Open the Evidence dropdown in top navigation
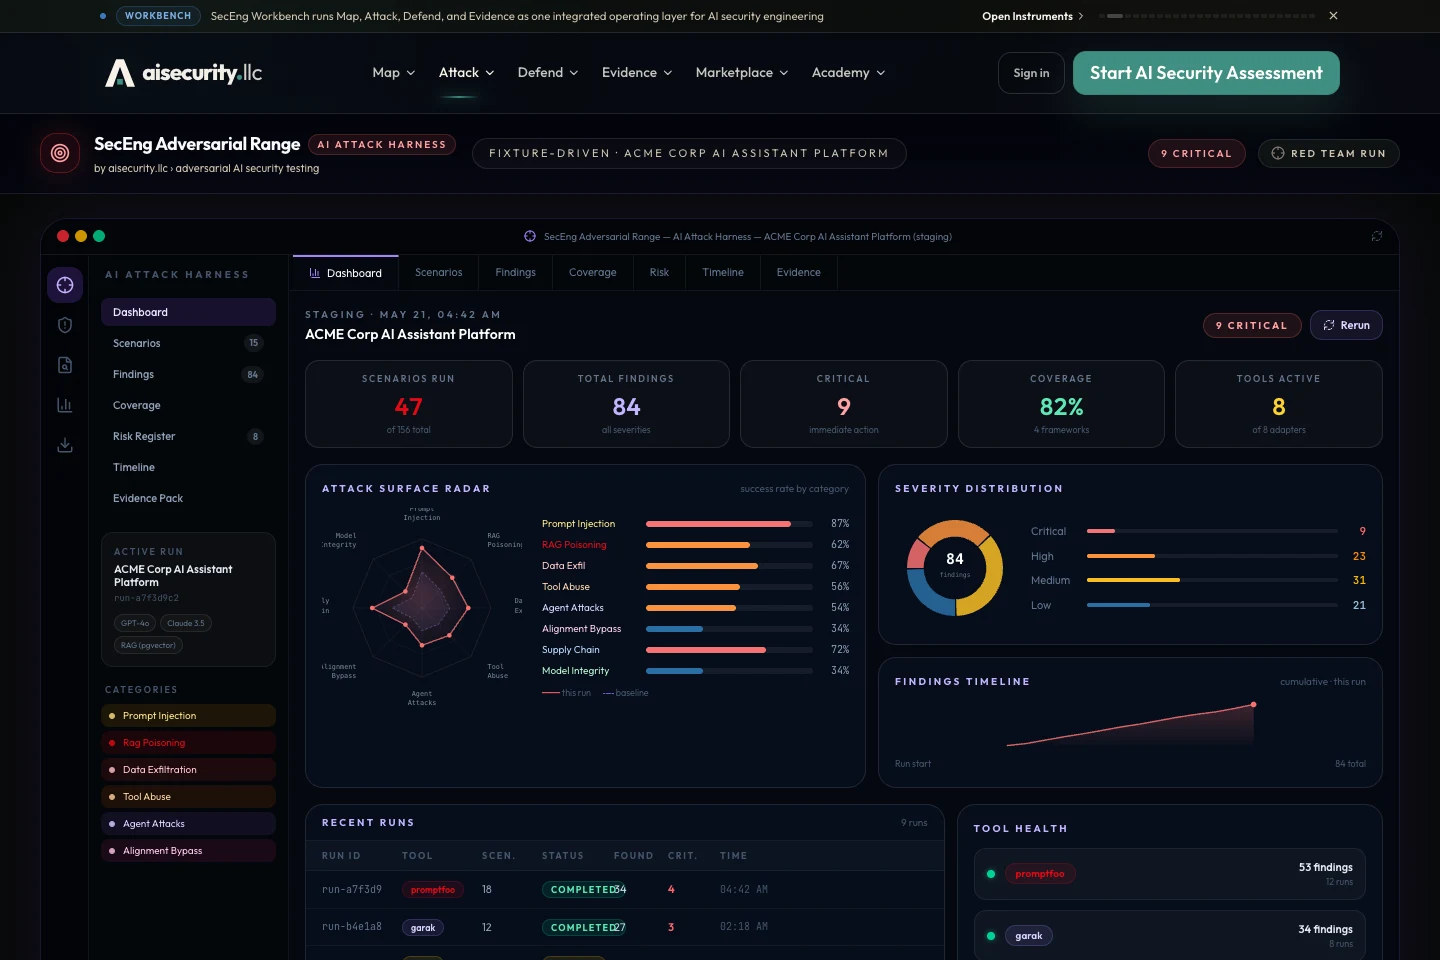Image resolution: width=1440 pixels, height=960 pixels. pos(637,73)
